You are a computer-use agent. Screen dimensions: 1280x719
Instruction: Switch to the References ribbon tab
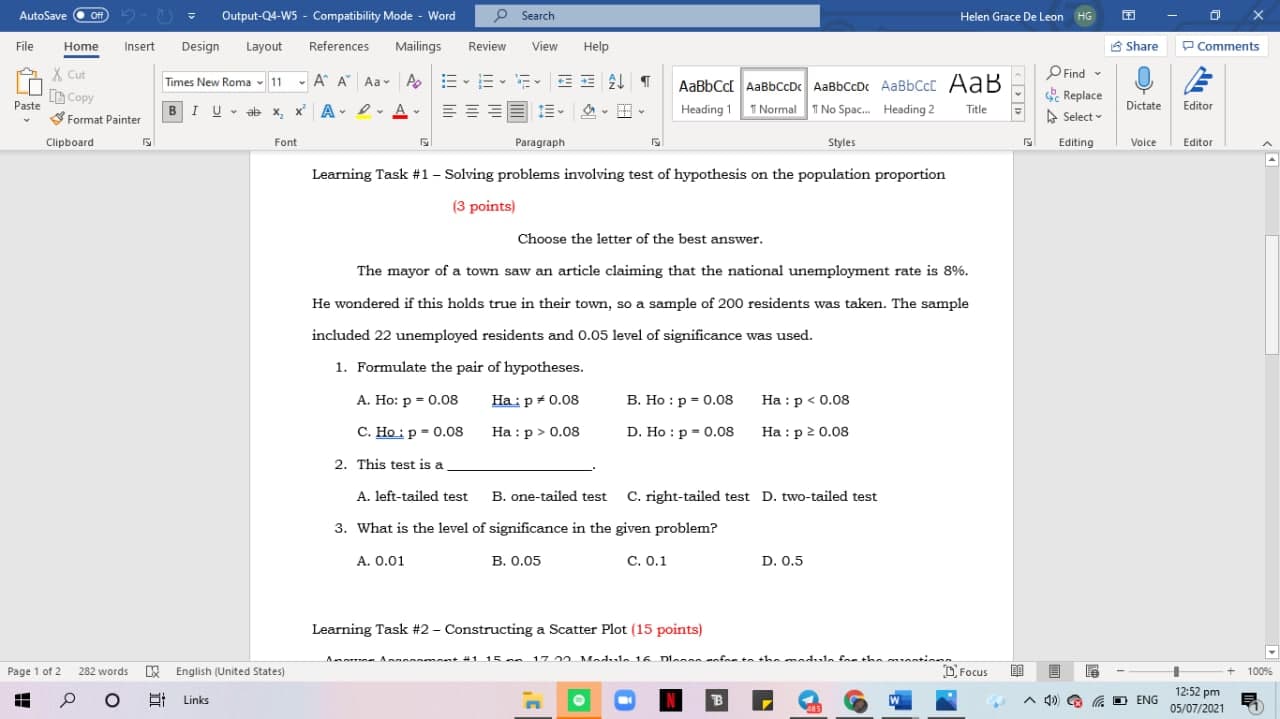(x=338, y=46)
